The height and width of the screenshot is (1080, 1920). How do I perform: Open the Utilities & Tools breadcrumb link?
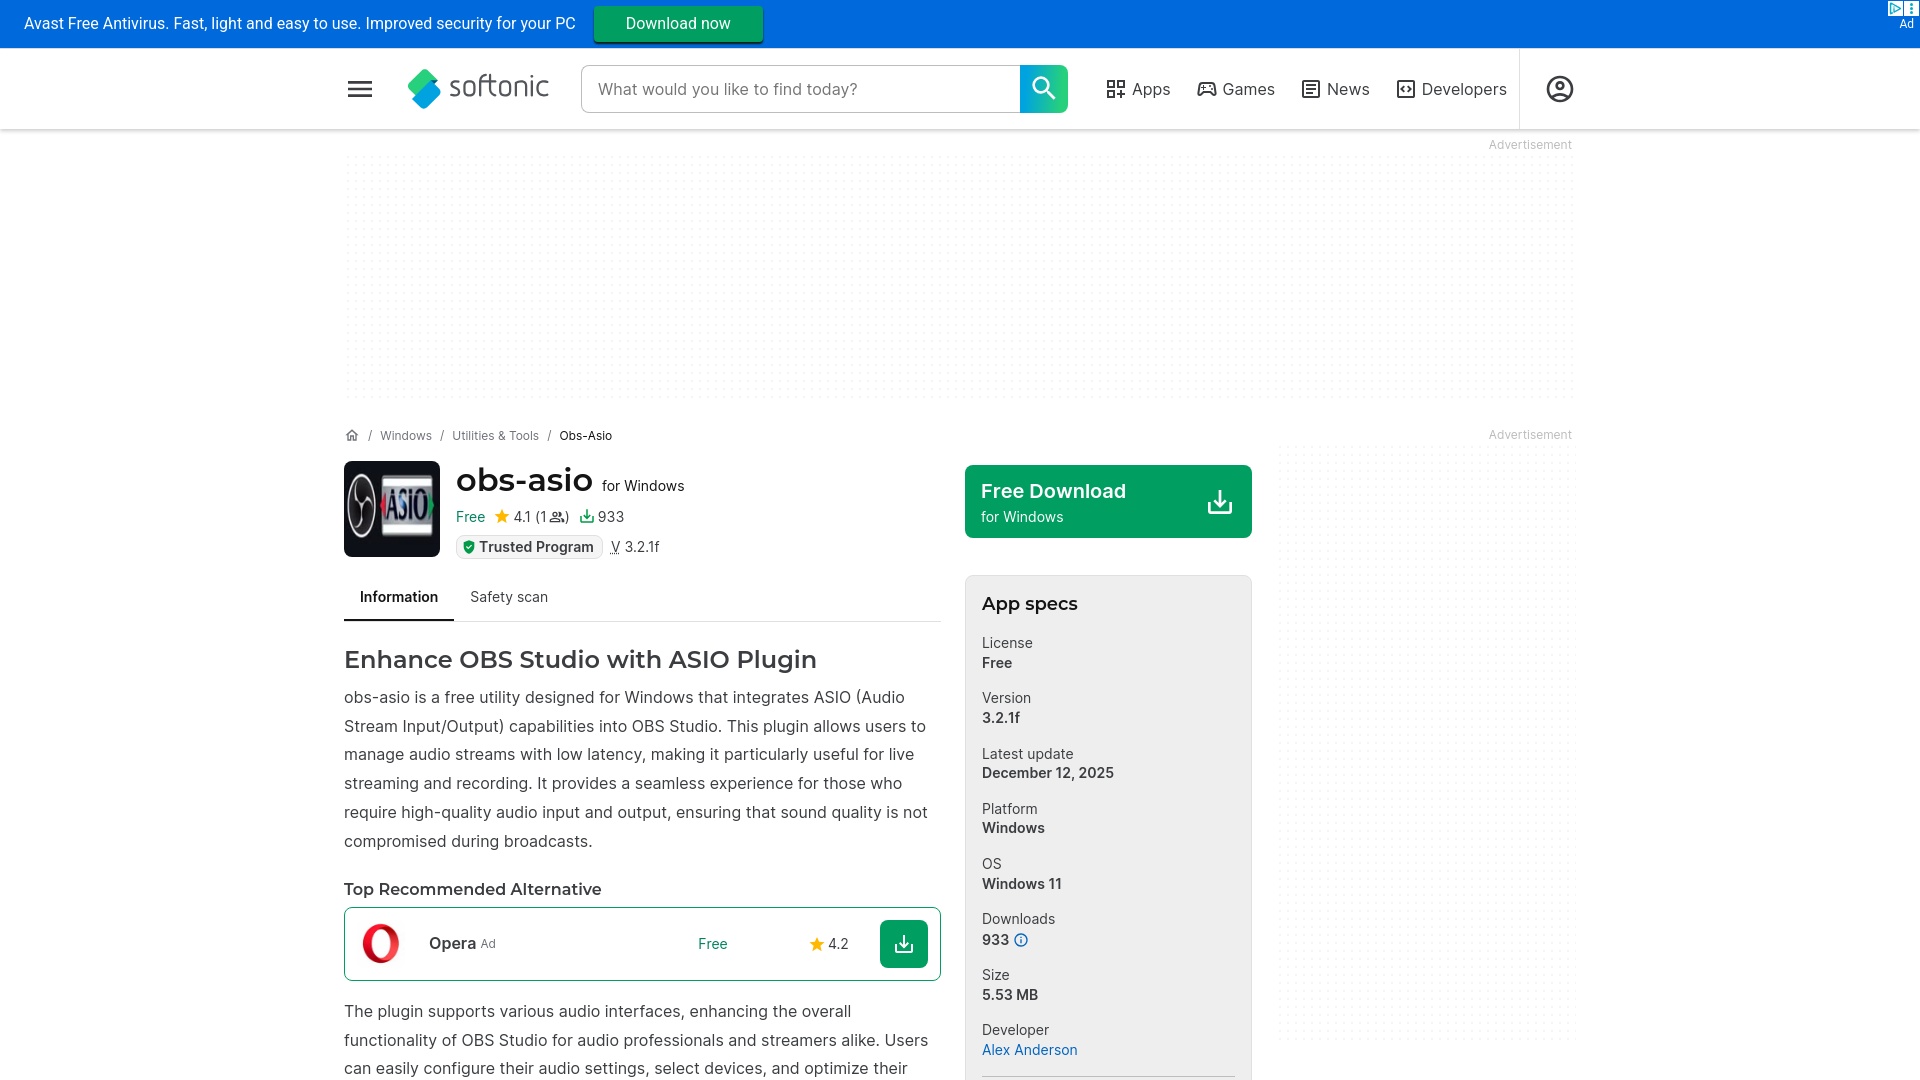[495, 436]
